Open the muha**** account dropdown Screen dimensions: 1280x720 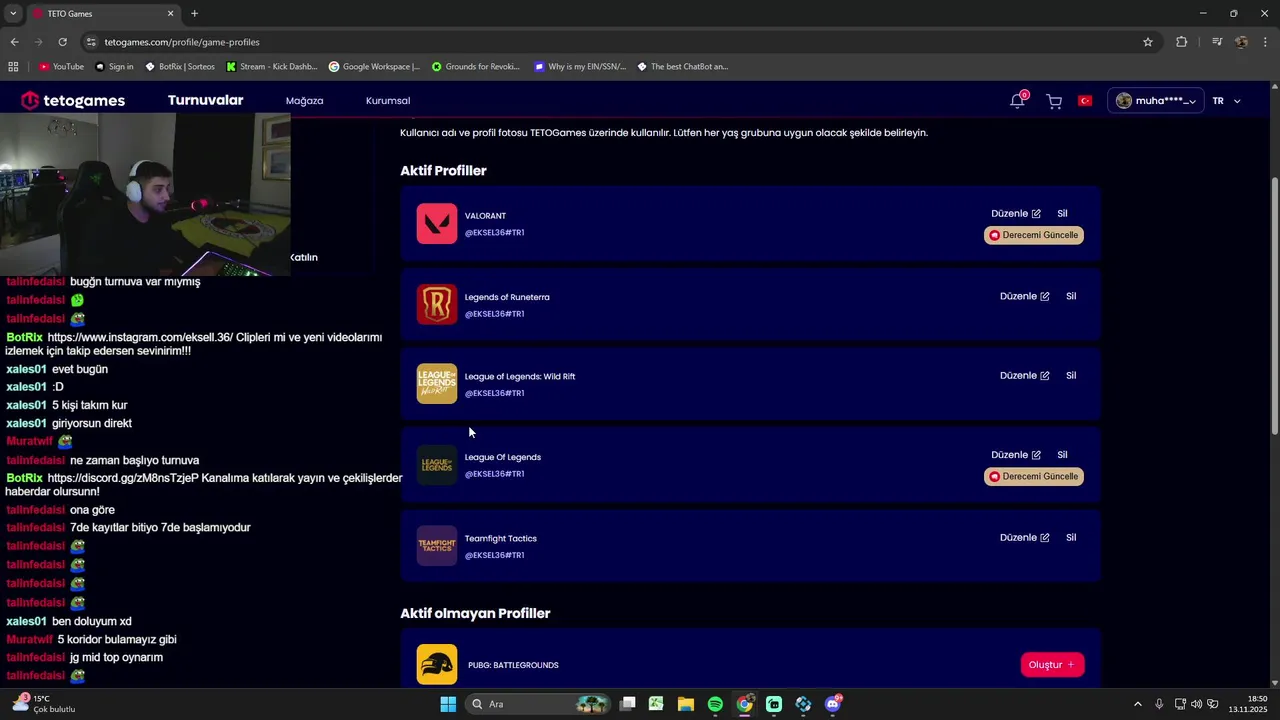click(x=1156, y=101)
